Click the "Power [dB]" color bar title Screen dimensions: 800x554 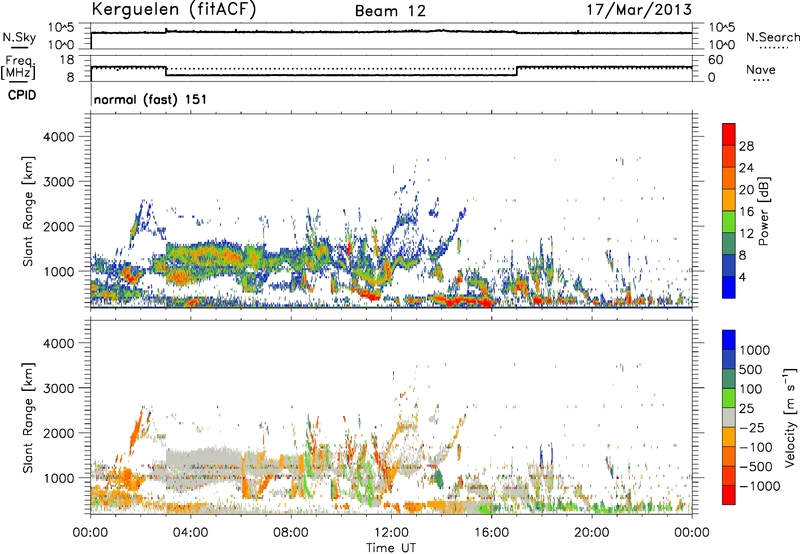(763, 211)
